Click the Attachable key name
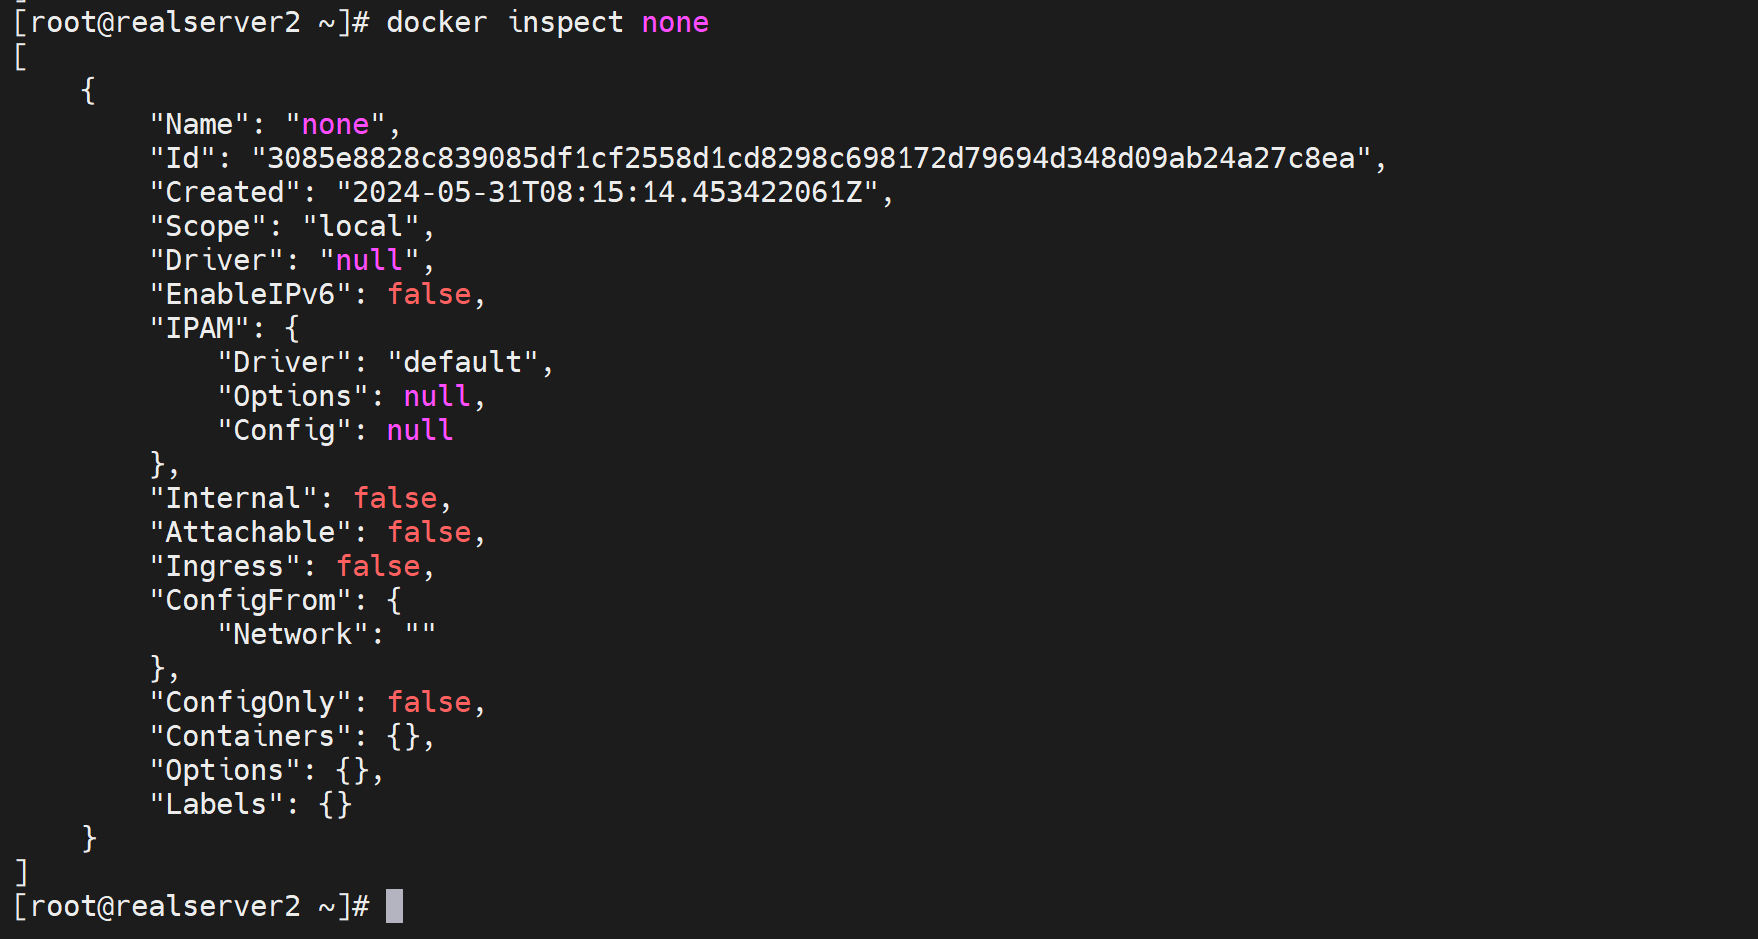Screen dimensions: 1758x939 tap(250, 532)
